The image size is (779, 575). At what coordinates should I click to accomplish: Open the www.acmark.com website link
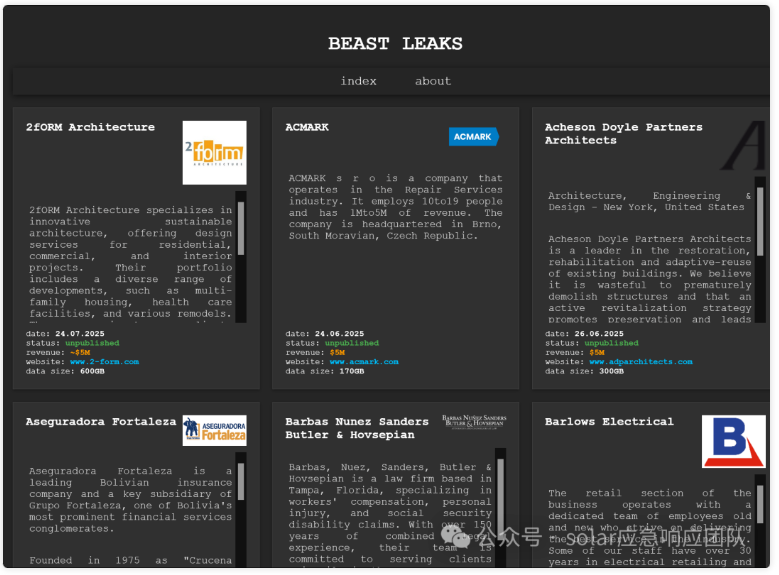364,362
